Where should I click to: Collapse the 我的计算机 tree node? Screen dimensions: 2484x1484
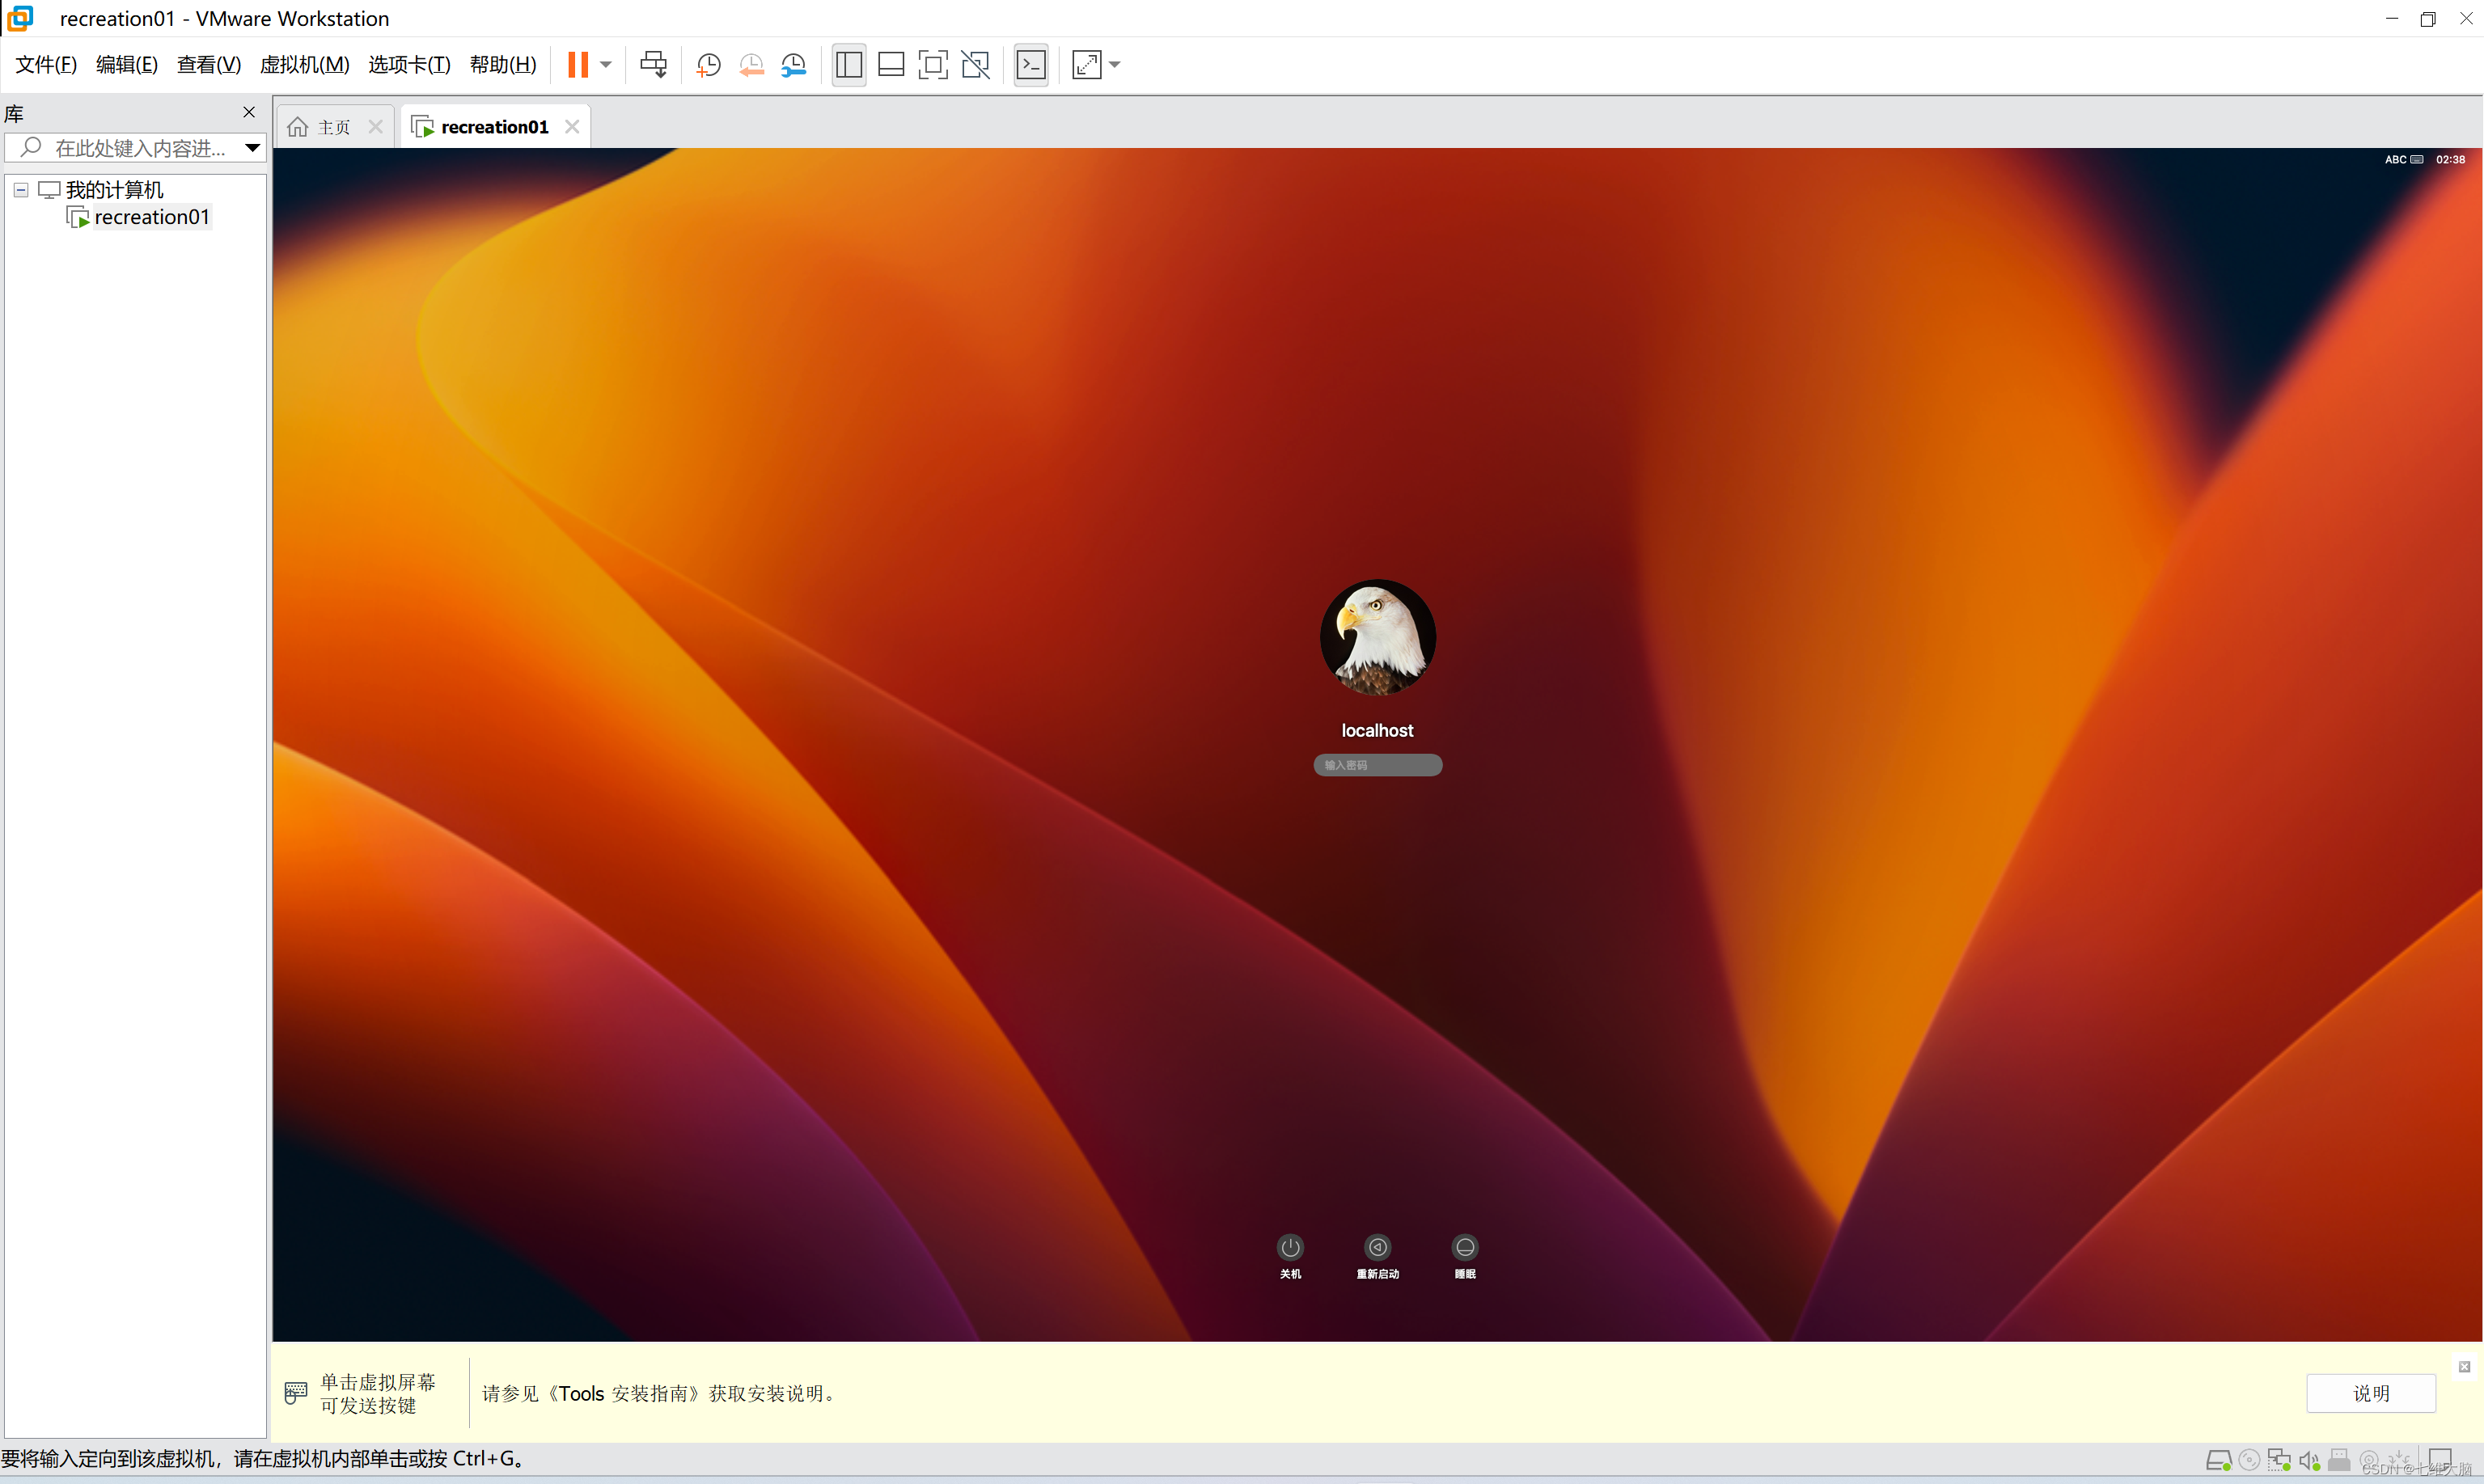click(21, 190)
